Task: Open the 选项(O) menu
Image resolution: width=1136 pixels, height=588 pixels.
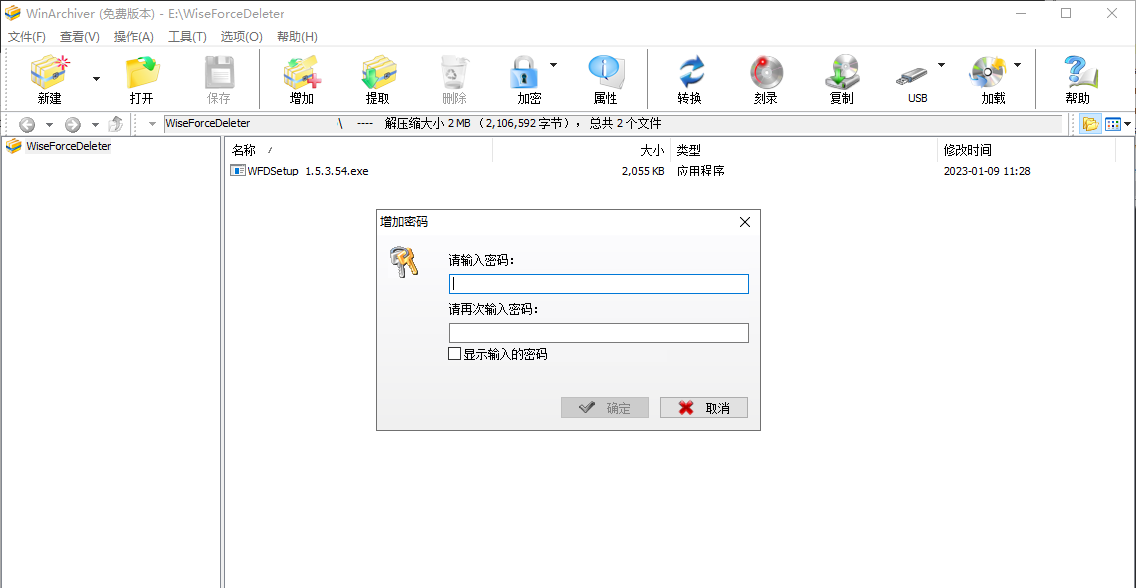Action: pos(241,36)
